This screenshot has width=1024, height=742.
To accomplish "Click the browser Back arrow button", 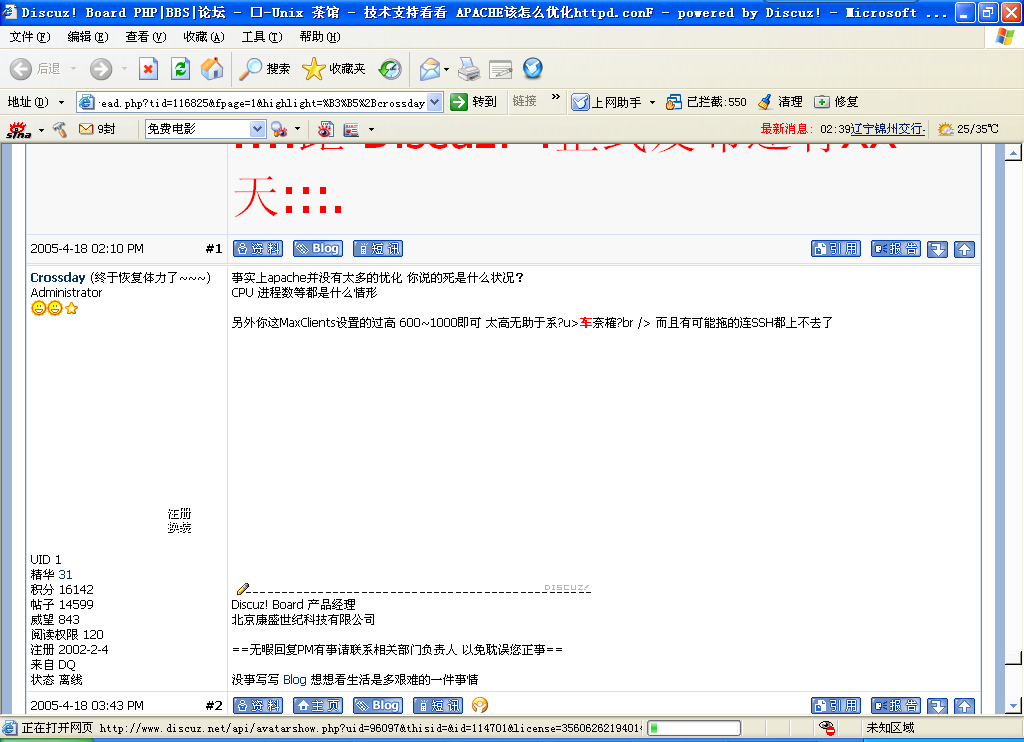I will (x=21, y=69).
